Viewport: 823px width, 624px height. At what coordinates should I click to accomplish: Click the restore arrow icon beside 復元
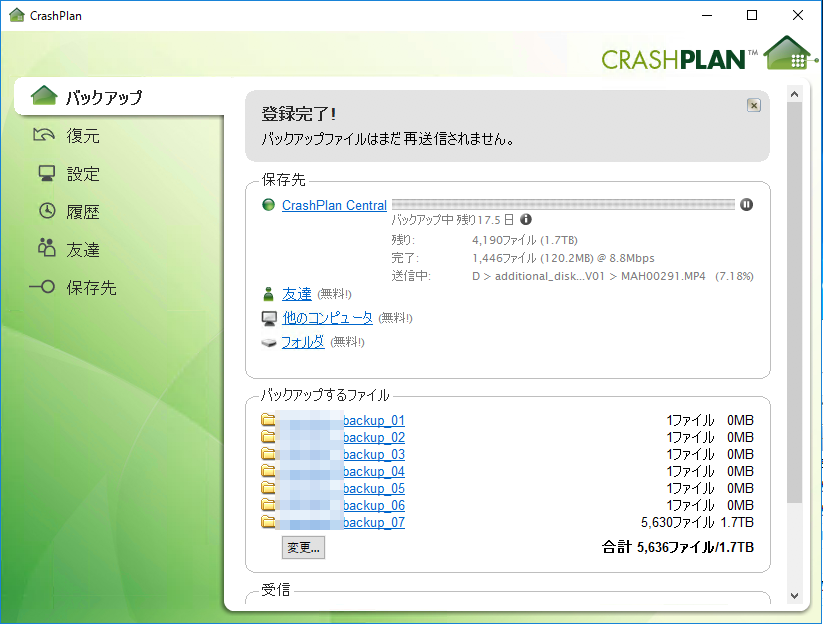point(44,135)
